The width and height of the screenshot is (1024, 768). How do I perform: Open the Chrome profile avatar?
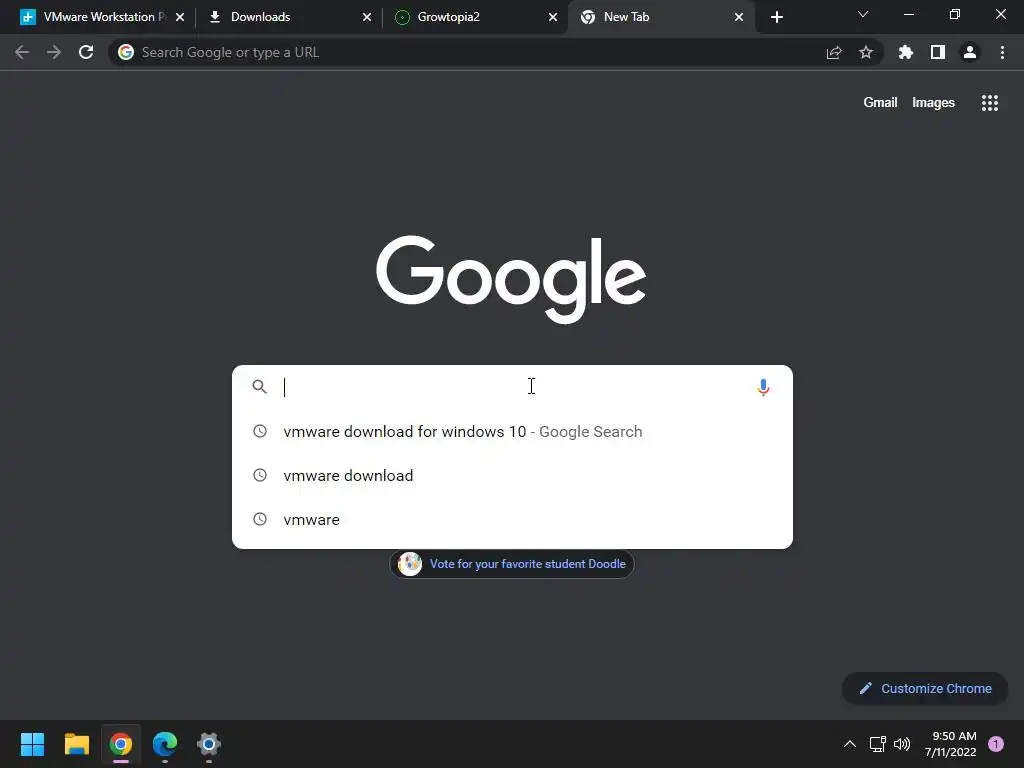click(970, 52)
